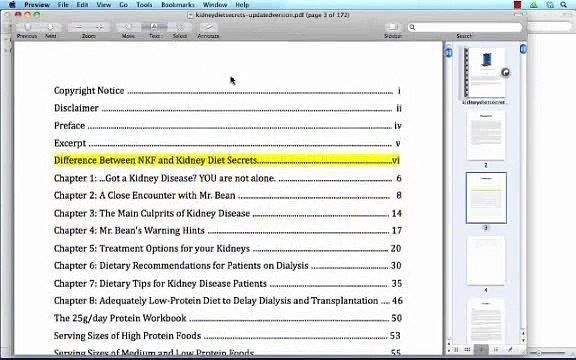Click the Disclaimer entry
This screenshot has width=576, height=360.
tap(227, 108)
